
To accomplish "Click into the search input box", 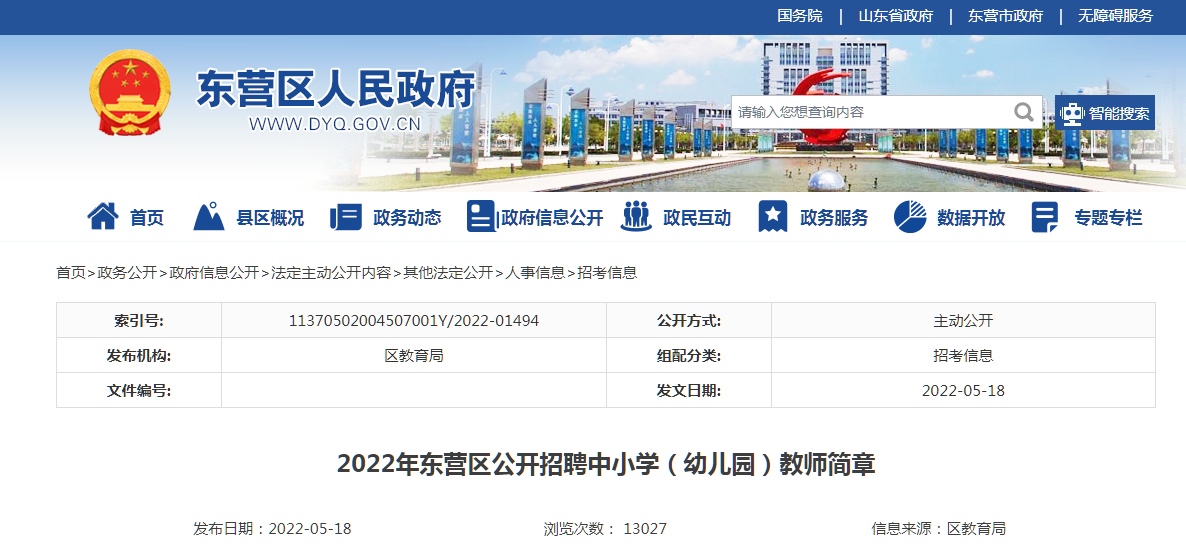I will click(870, 113).
